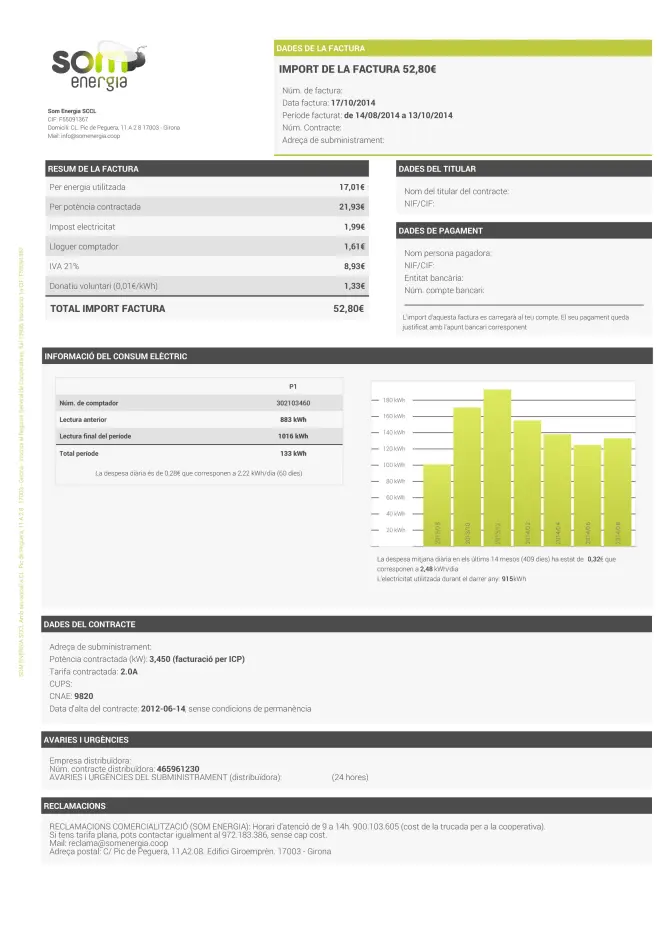Select the Donatiu voluntari row
The height and width of the screenshot is (931, 660).
tap(206, 286)
